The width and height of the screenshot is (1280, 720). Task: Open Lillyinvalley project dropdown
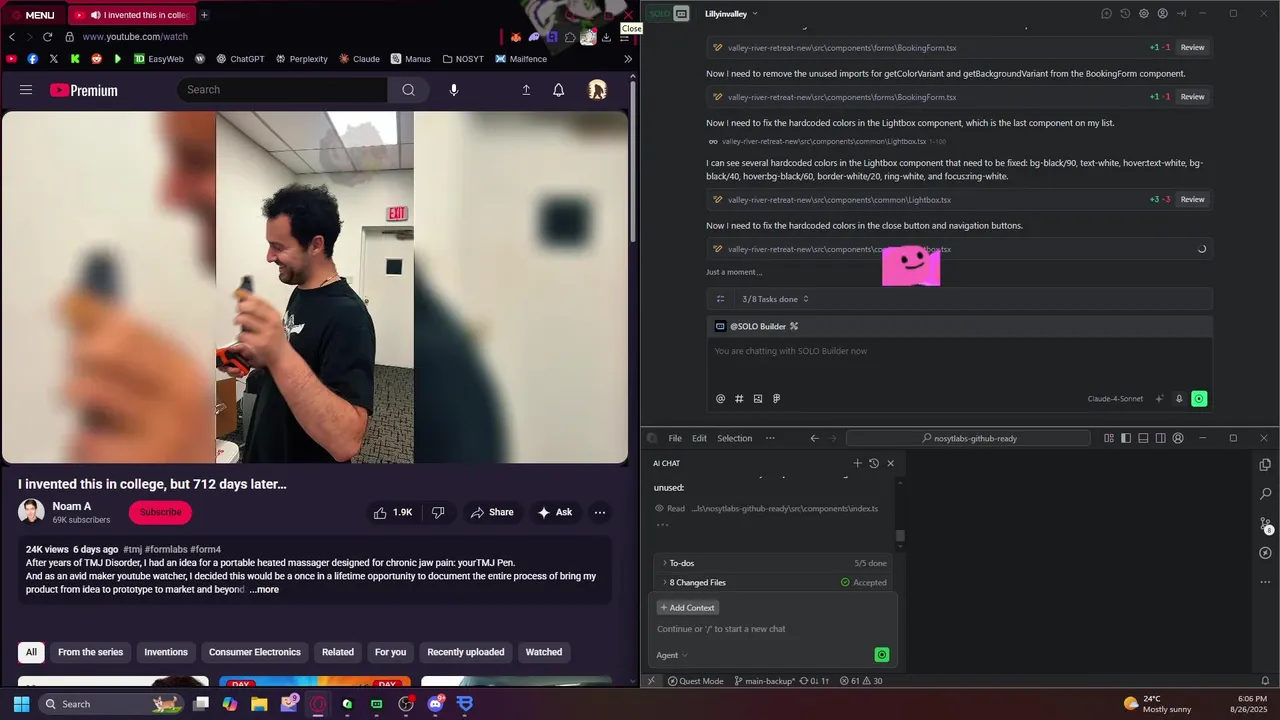[x=731, y=14]
